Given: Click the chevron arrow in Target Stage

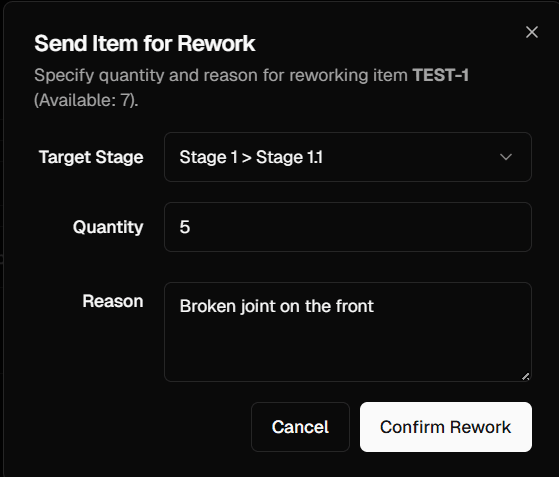Looking at the screenshot, I should [x=506, y=157].
